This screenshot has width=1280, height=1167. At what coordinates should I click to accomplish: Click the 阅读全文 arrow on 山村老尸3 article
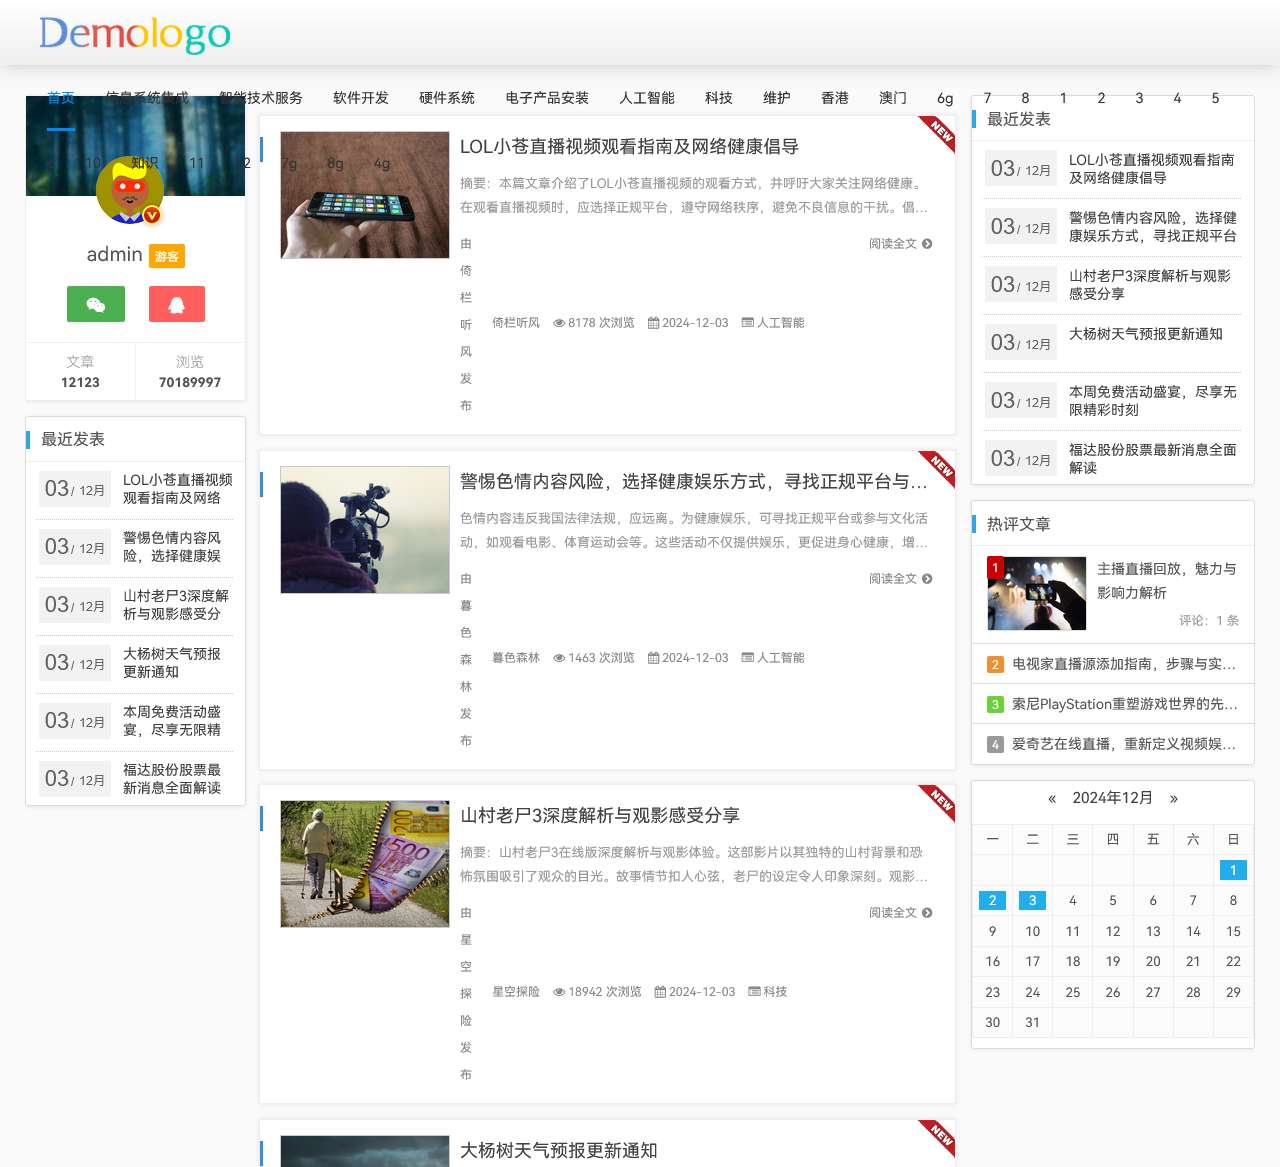pos(927,913)
